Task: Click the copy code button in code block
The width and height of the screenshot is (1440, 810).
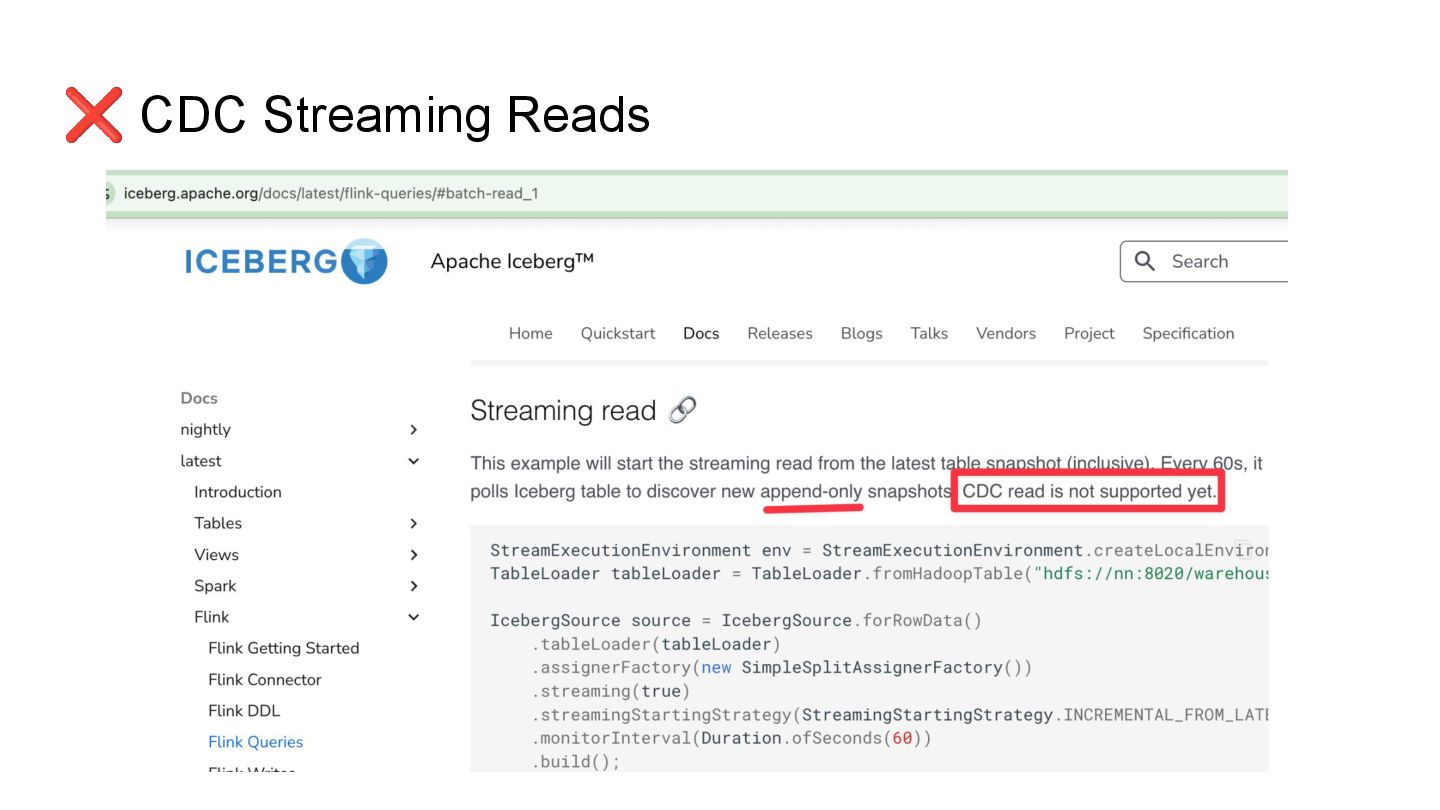Action: (x=1243, y=547)
